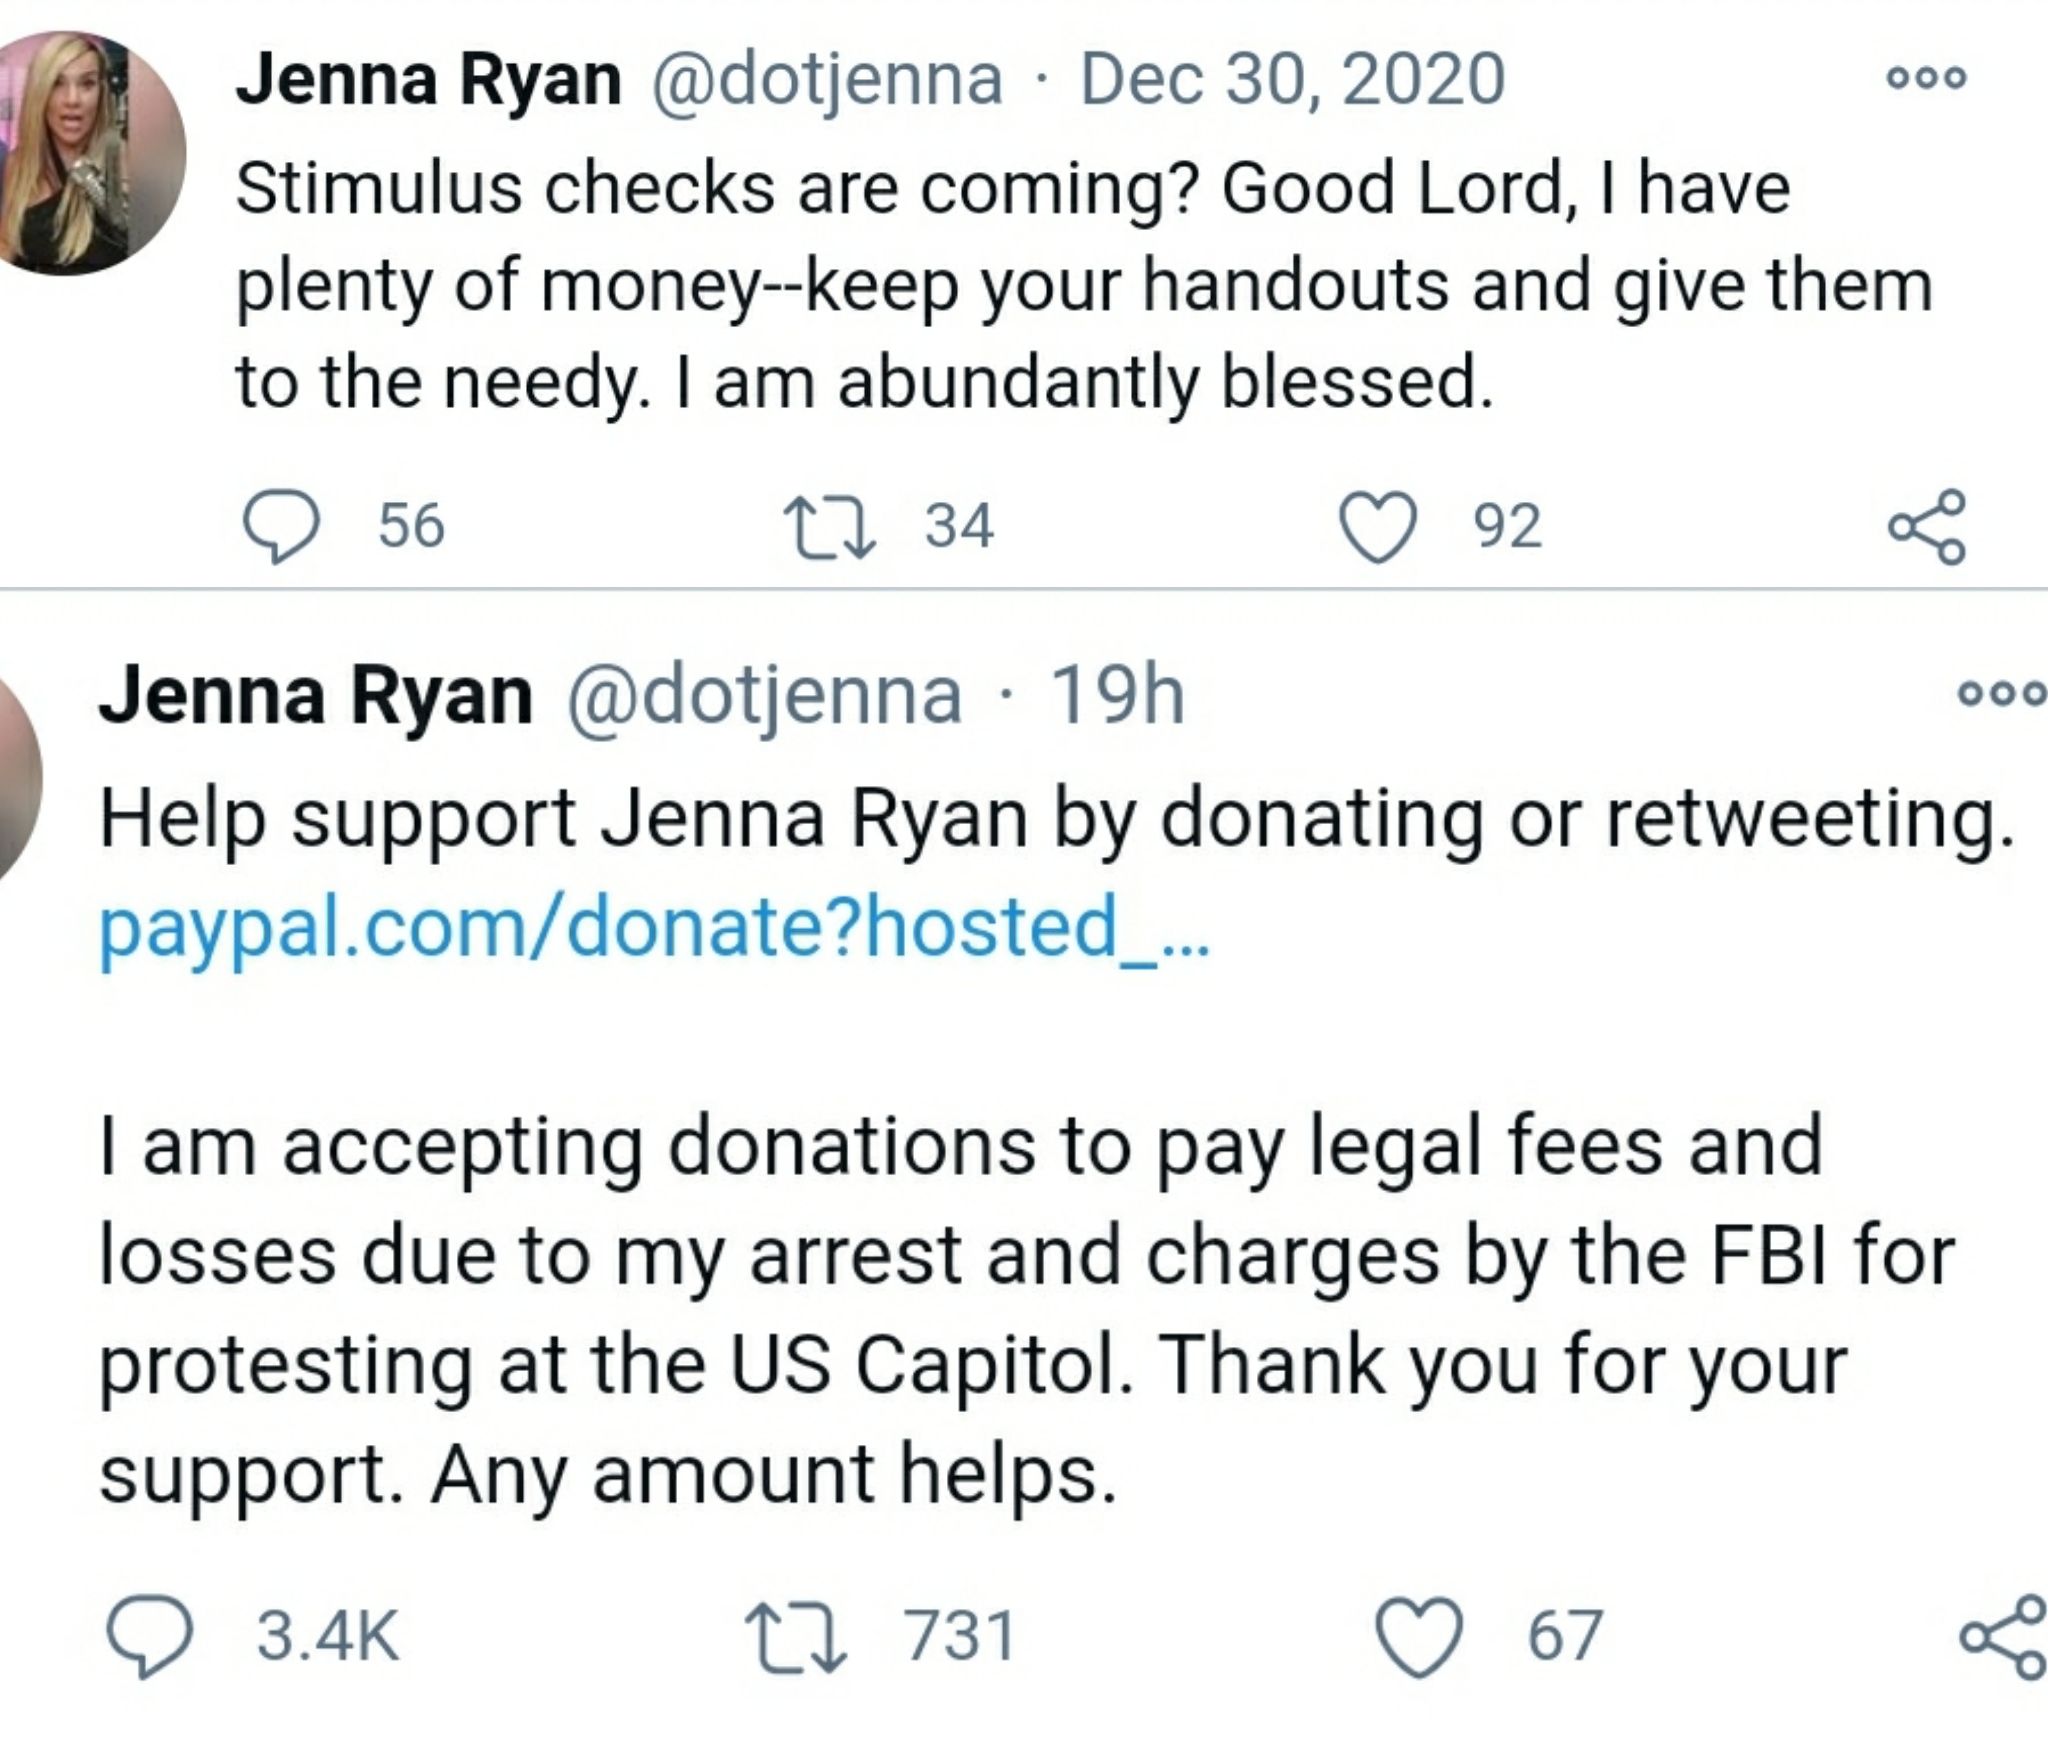
Task: Click the 19h timestamp on second tweet
Action: tap(1116, 695)
